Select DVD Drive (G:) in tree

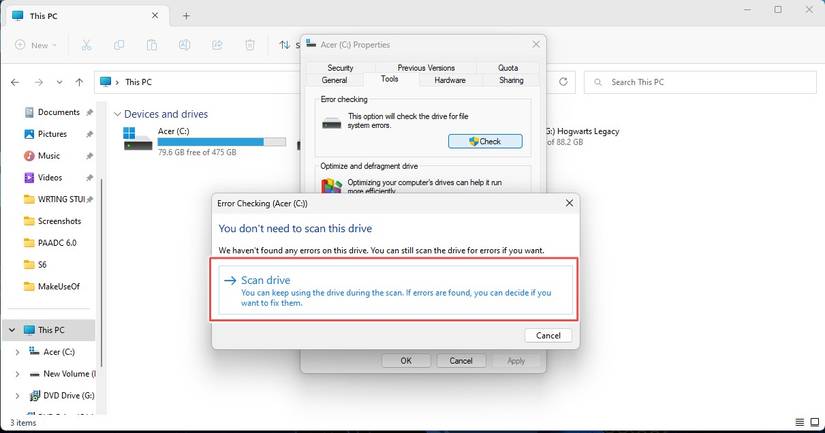click(x=68, y=396)
